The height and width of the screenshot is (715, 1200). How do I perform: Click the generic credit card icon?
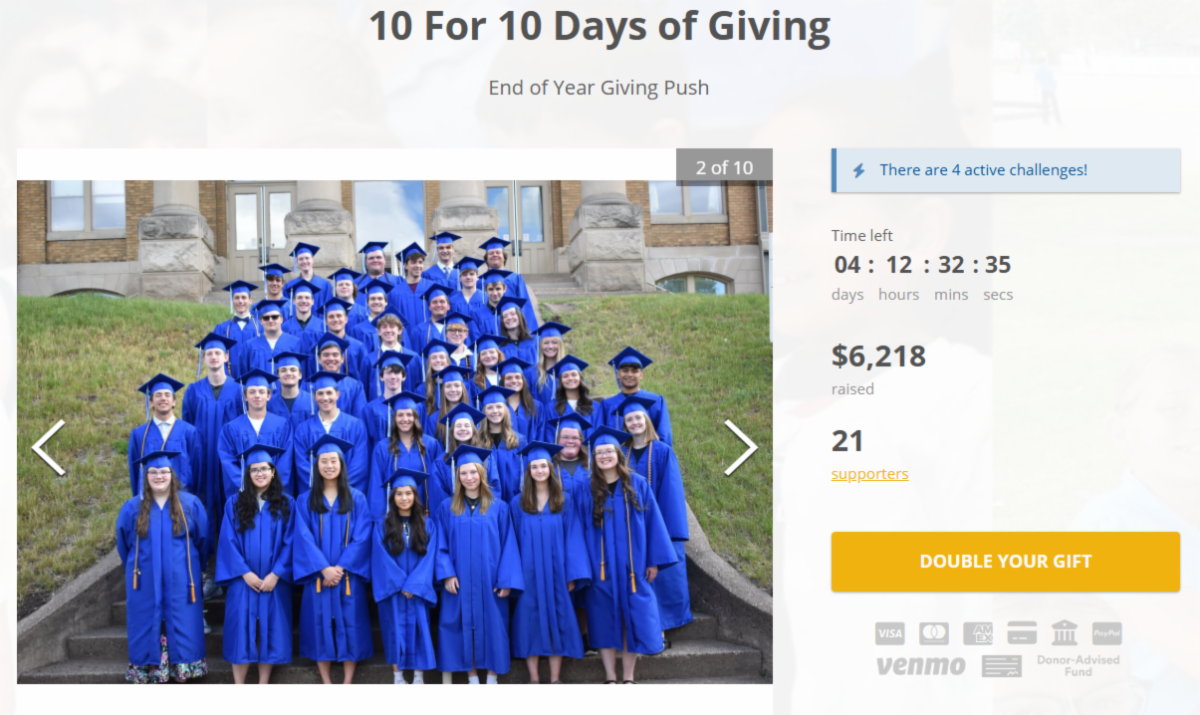coord(1021,633)
